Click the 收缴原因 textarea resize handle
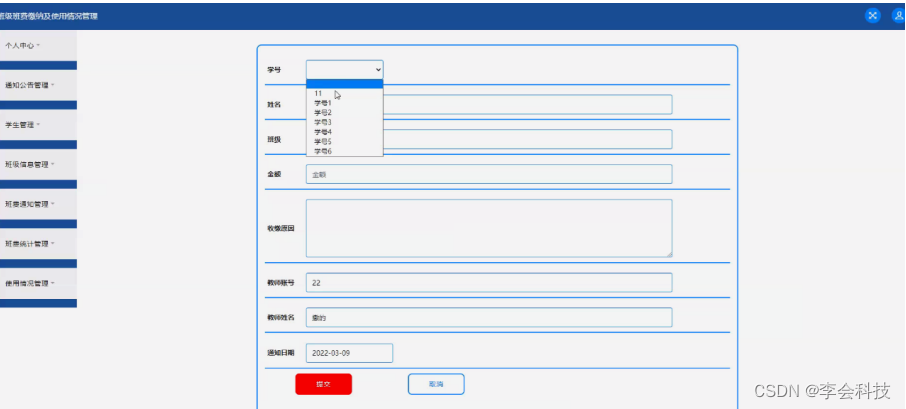Screen dimensions: 906x409 (x=669, y=254)
